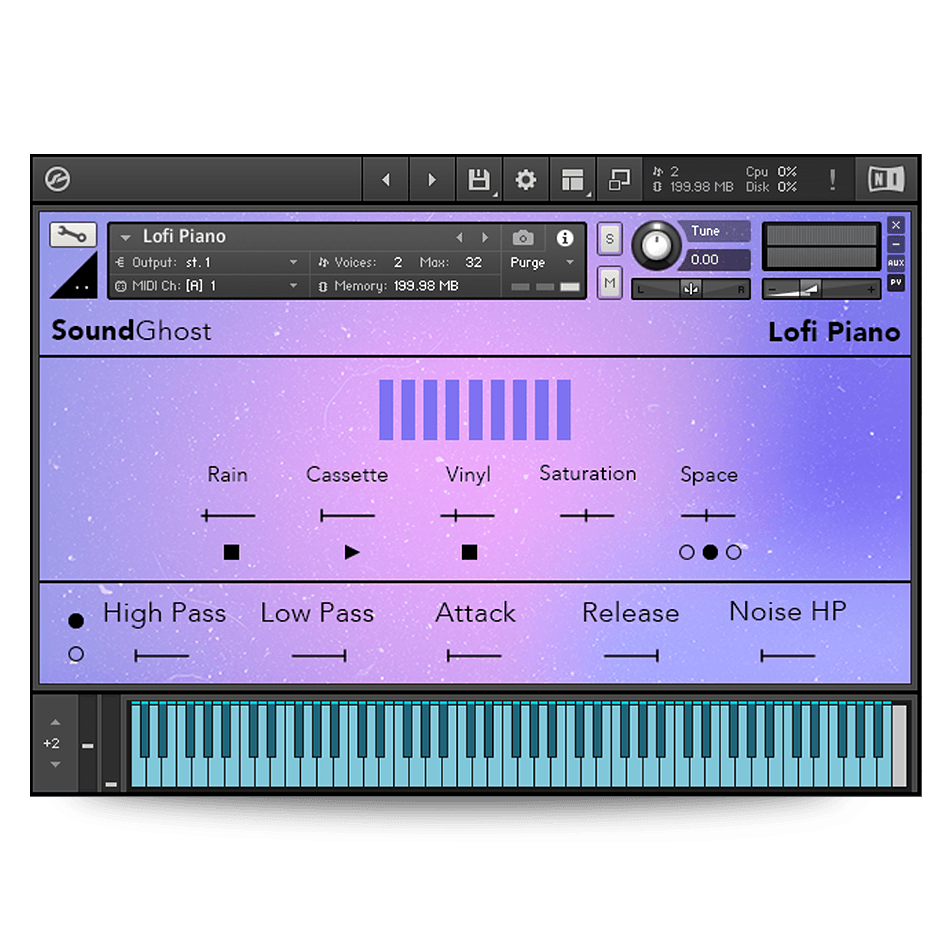The image size is (950, 950).
Task: Click the Max voices value 32
Action: [474, 262]
